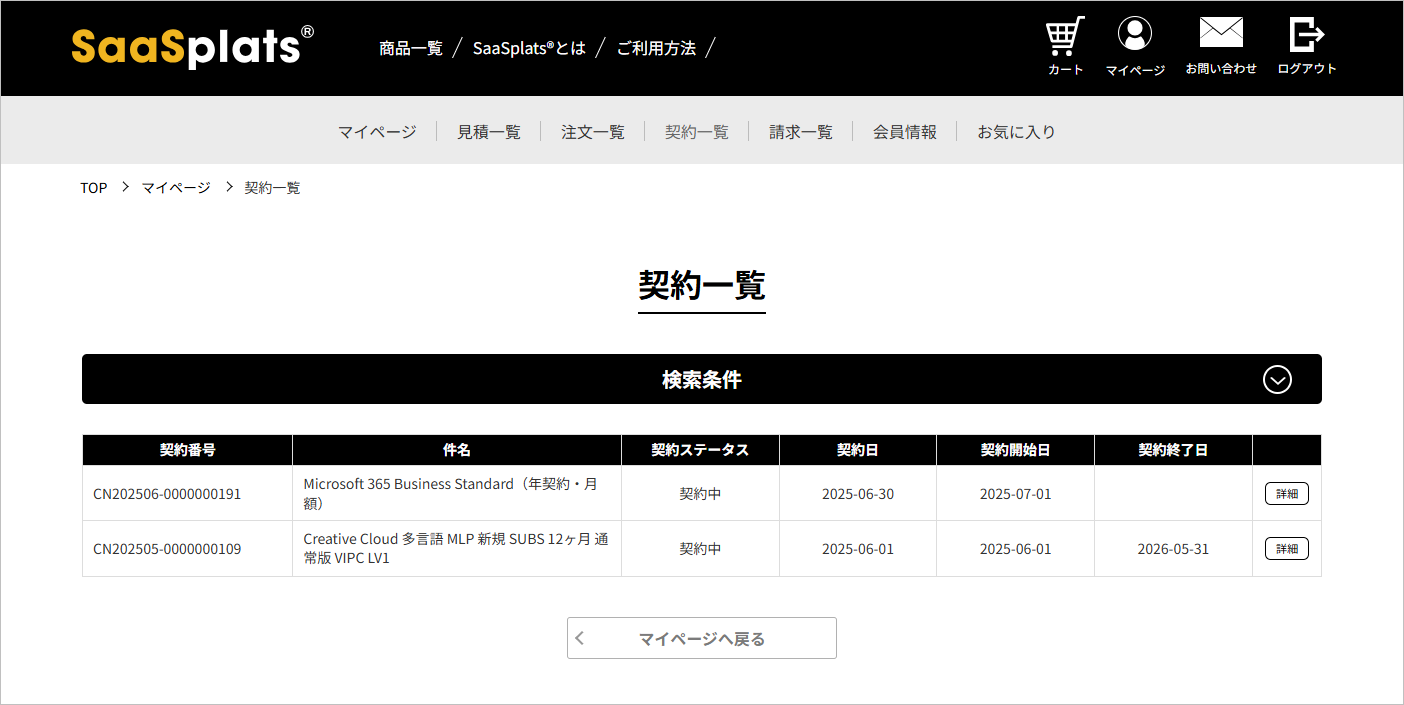Click 契約中 status in the Creative Cloud row
This screenshot has width=1404, height=705.
700,549
